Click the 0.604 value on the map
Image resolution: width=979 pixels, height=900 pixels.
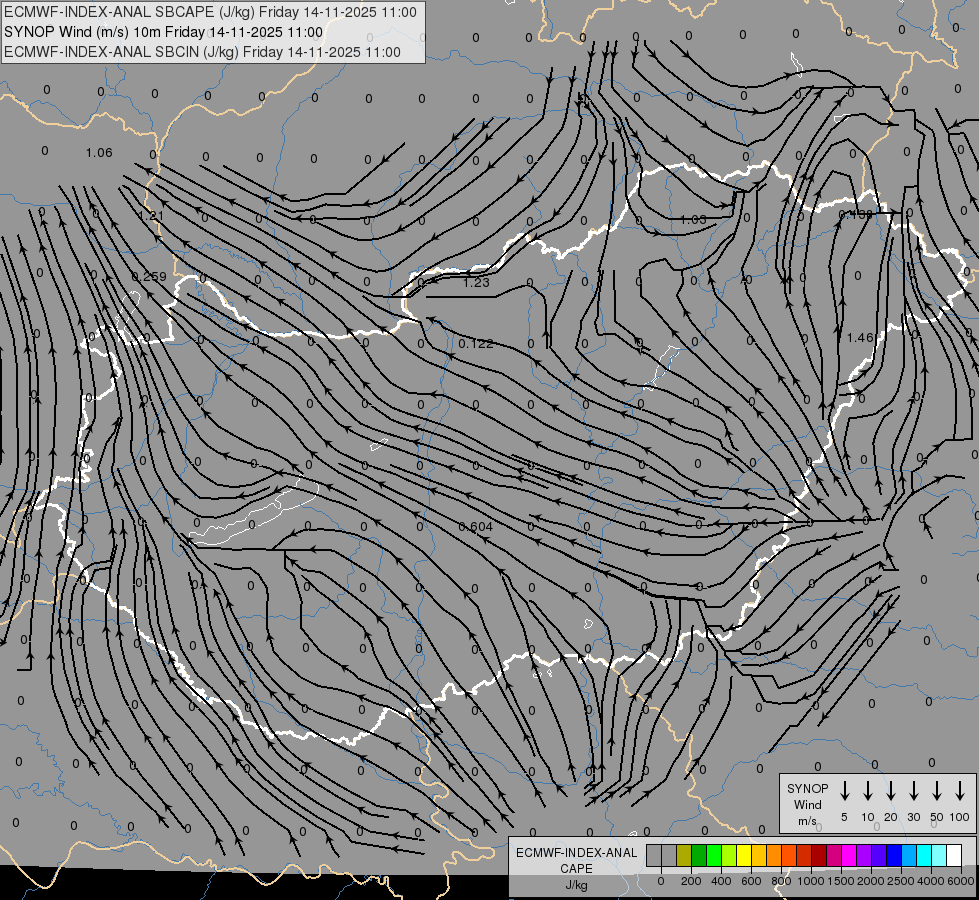[x=476, y=527]
